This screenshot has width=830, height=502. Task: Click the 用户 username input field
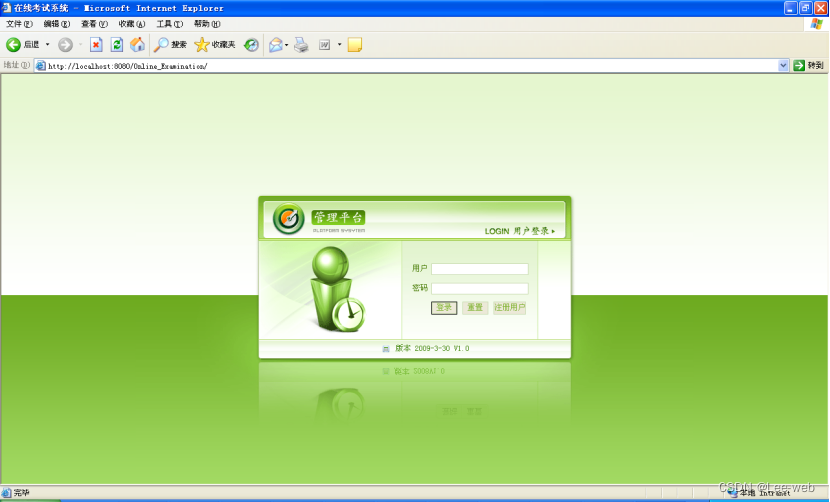coord(480,269)
